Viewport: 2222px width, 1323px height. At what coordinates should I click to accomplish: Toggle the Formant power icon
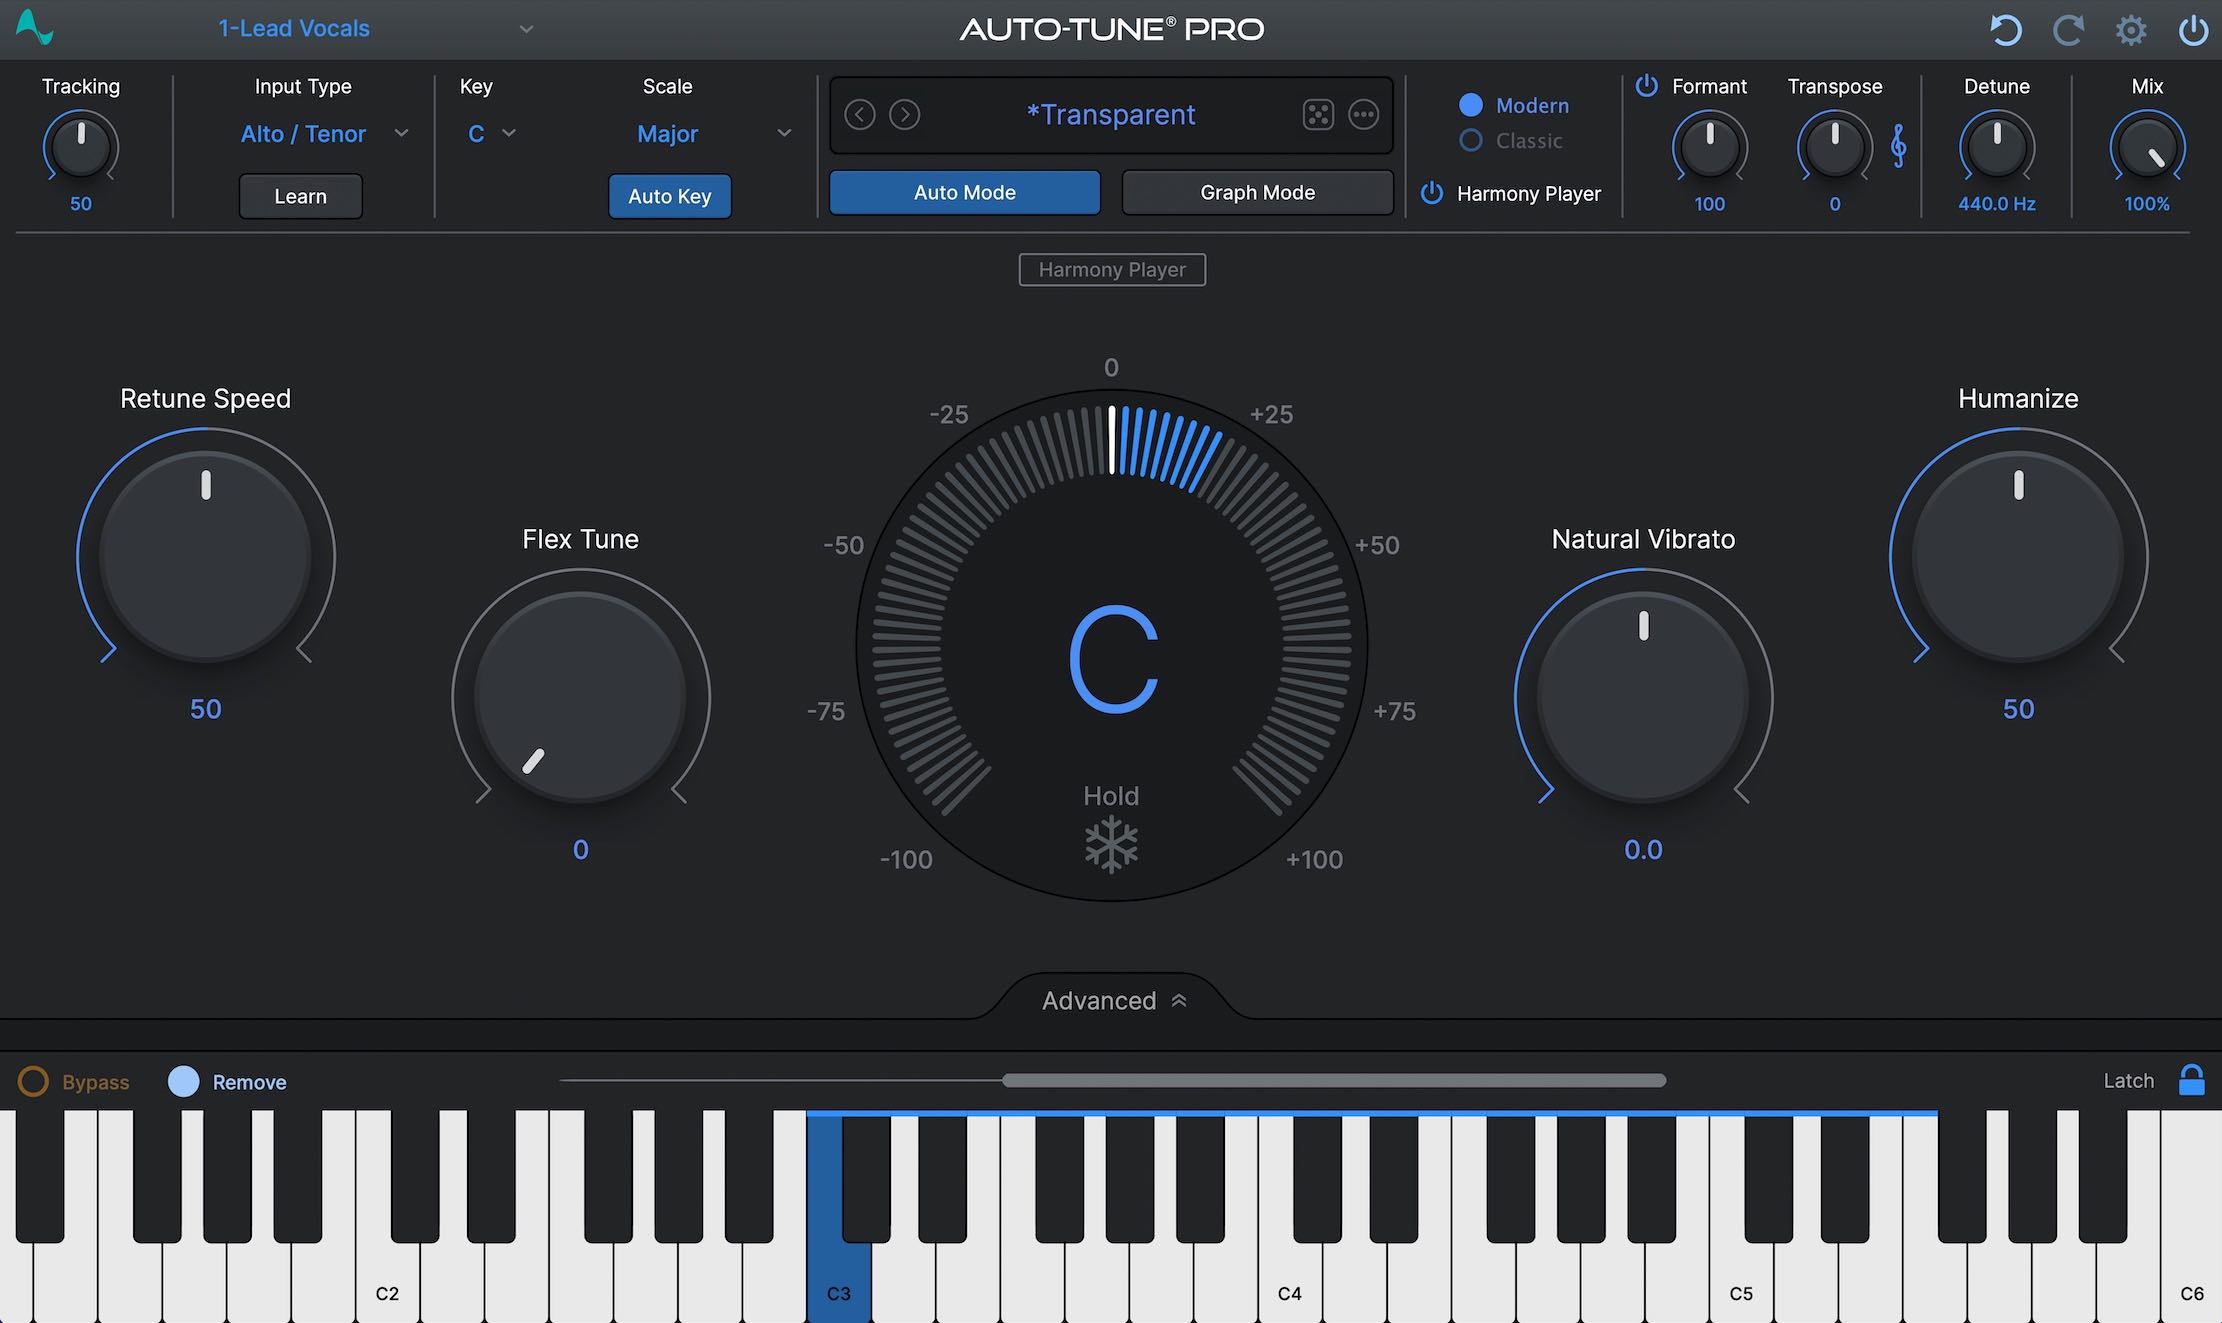[1646, 86]
